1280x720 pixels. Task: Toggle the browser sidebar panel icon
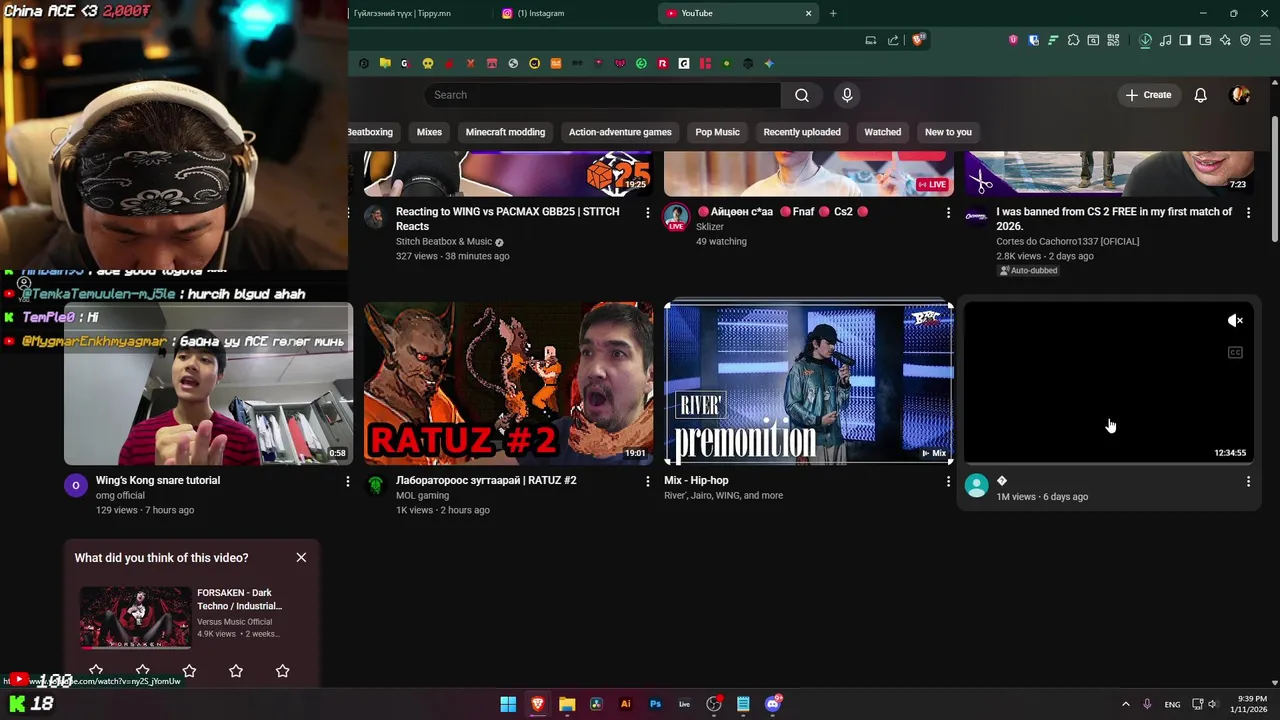[1185, 40]
